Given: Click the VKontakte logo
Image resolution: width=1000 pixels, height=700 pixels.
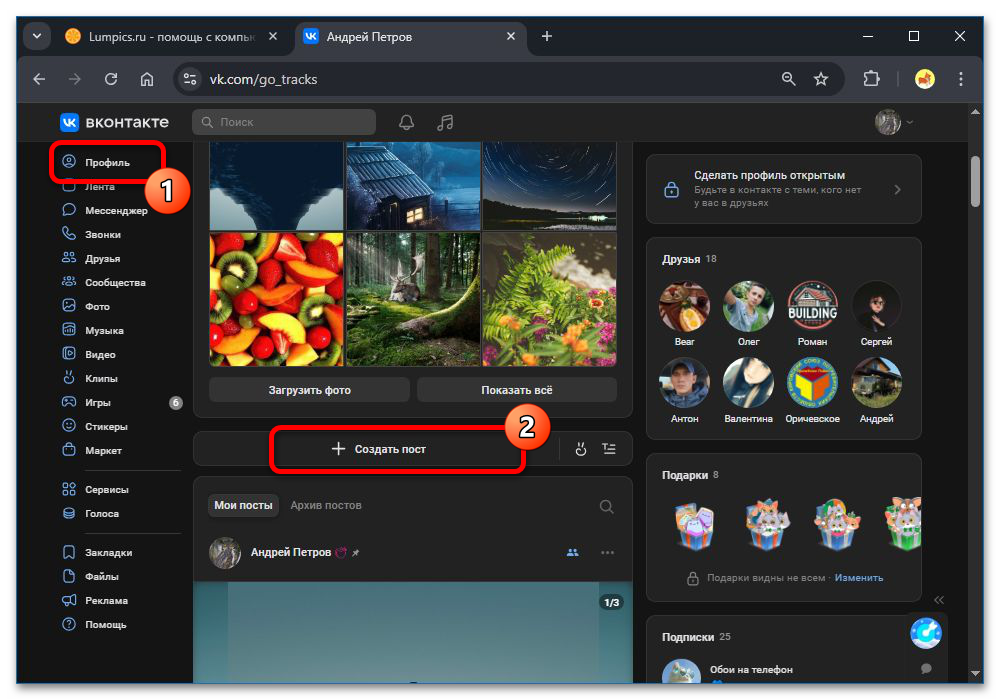Looking at the screenshot, I should click(115, 122).
